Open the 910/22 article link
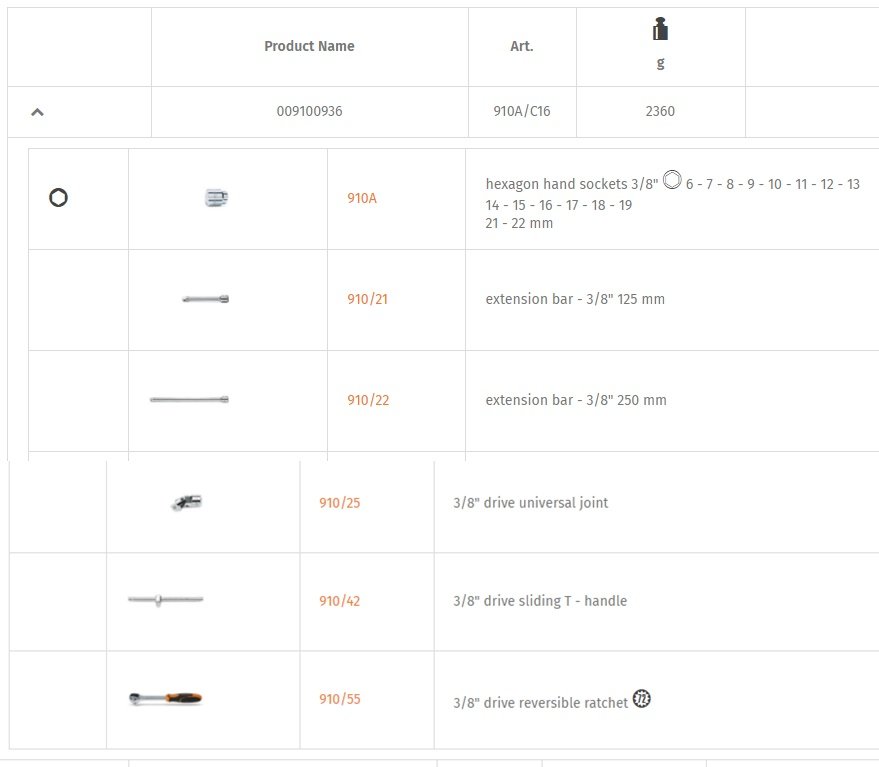 368,400
